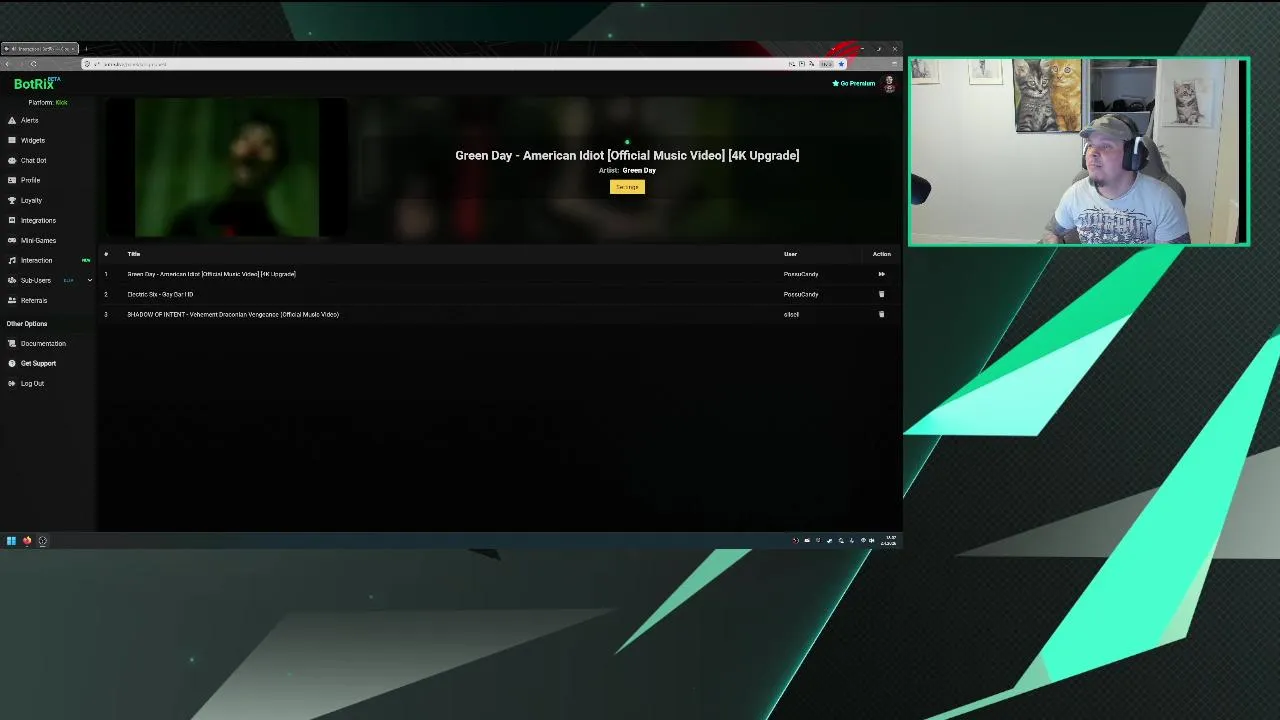Viewport: 1280px width, 720px height.
Task: Click the Title column header
Action: tap(134, 254)
